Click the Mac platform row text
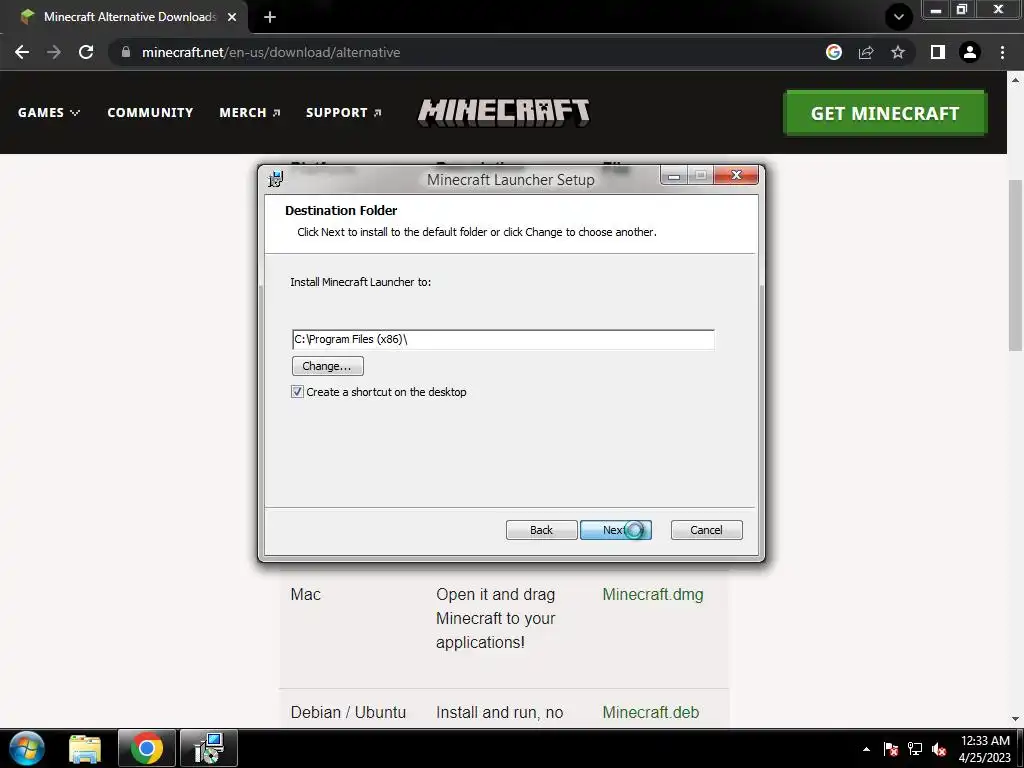Image resolution: width=1024 pixels, height=768 pixels. 306,595
